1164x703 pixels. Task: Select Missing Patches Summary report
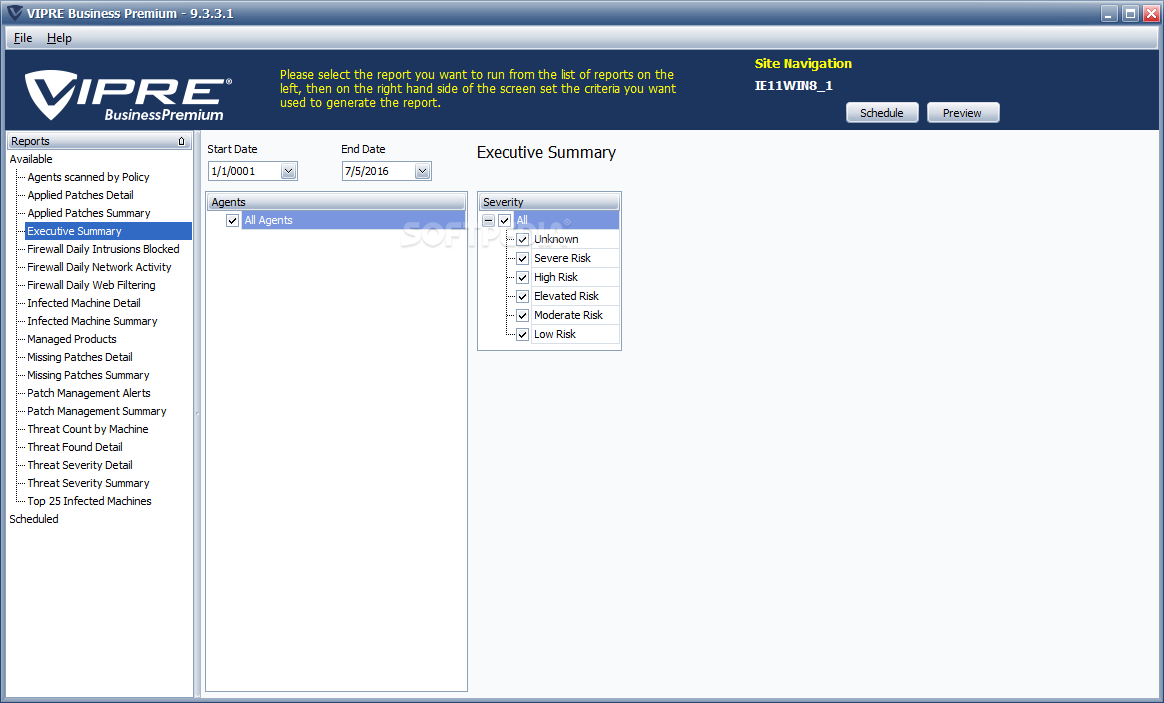point(88,375)
